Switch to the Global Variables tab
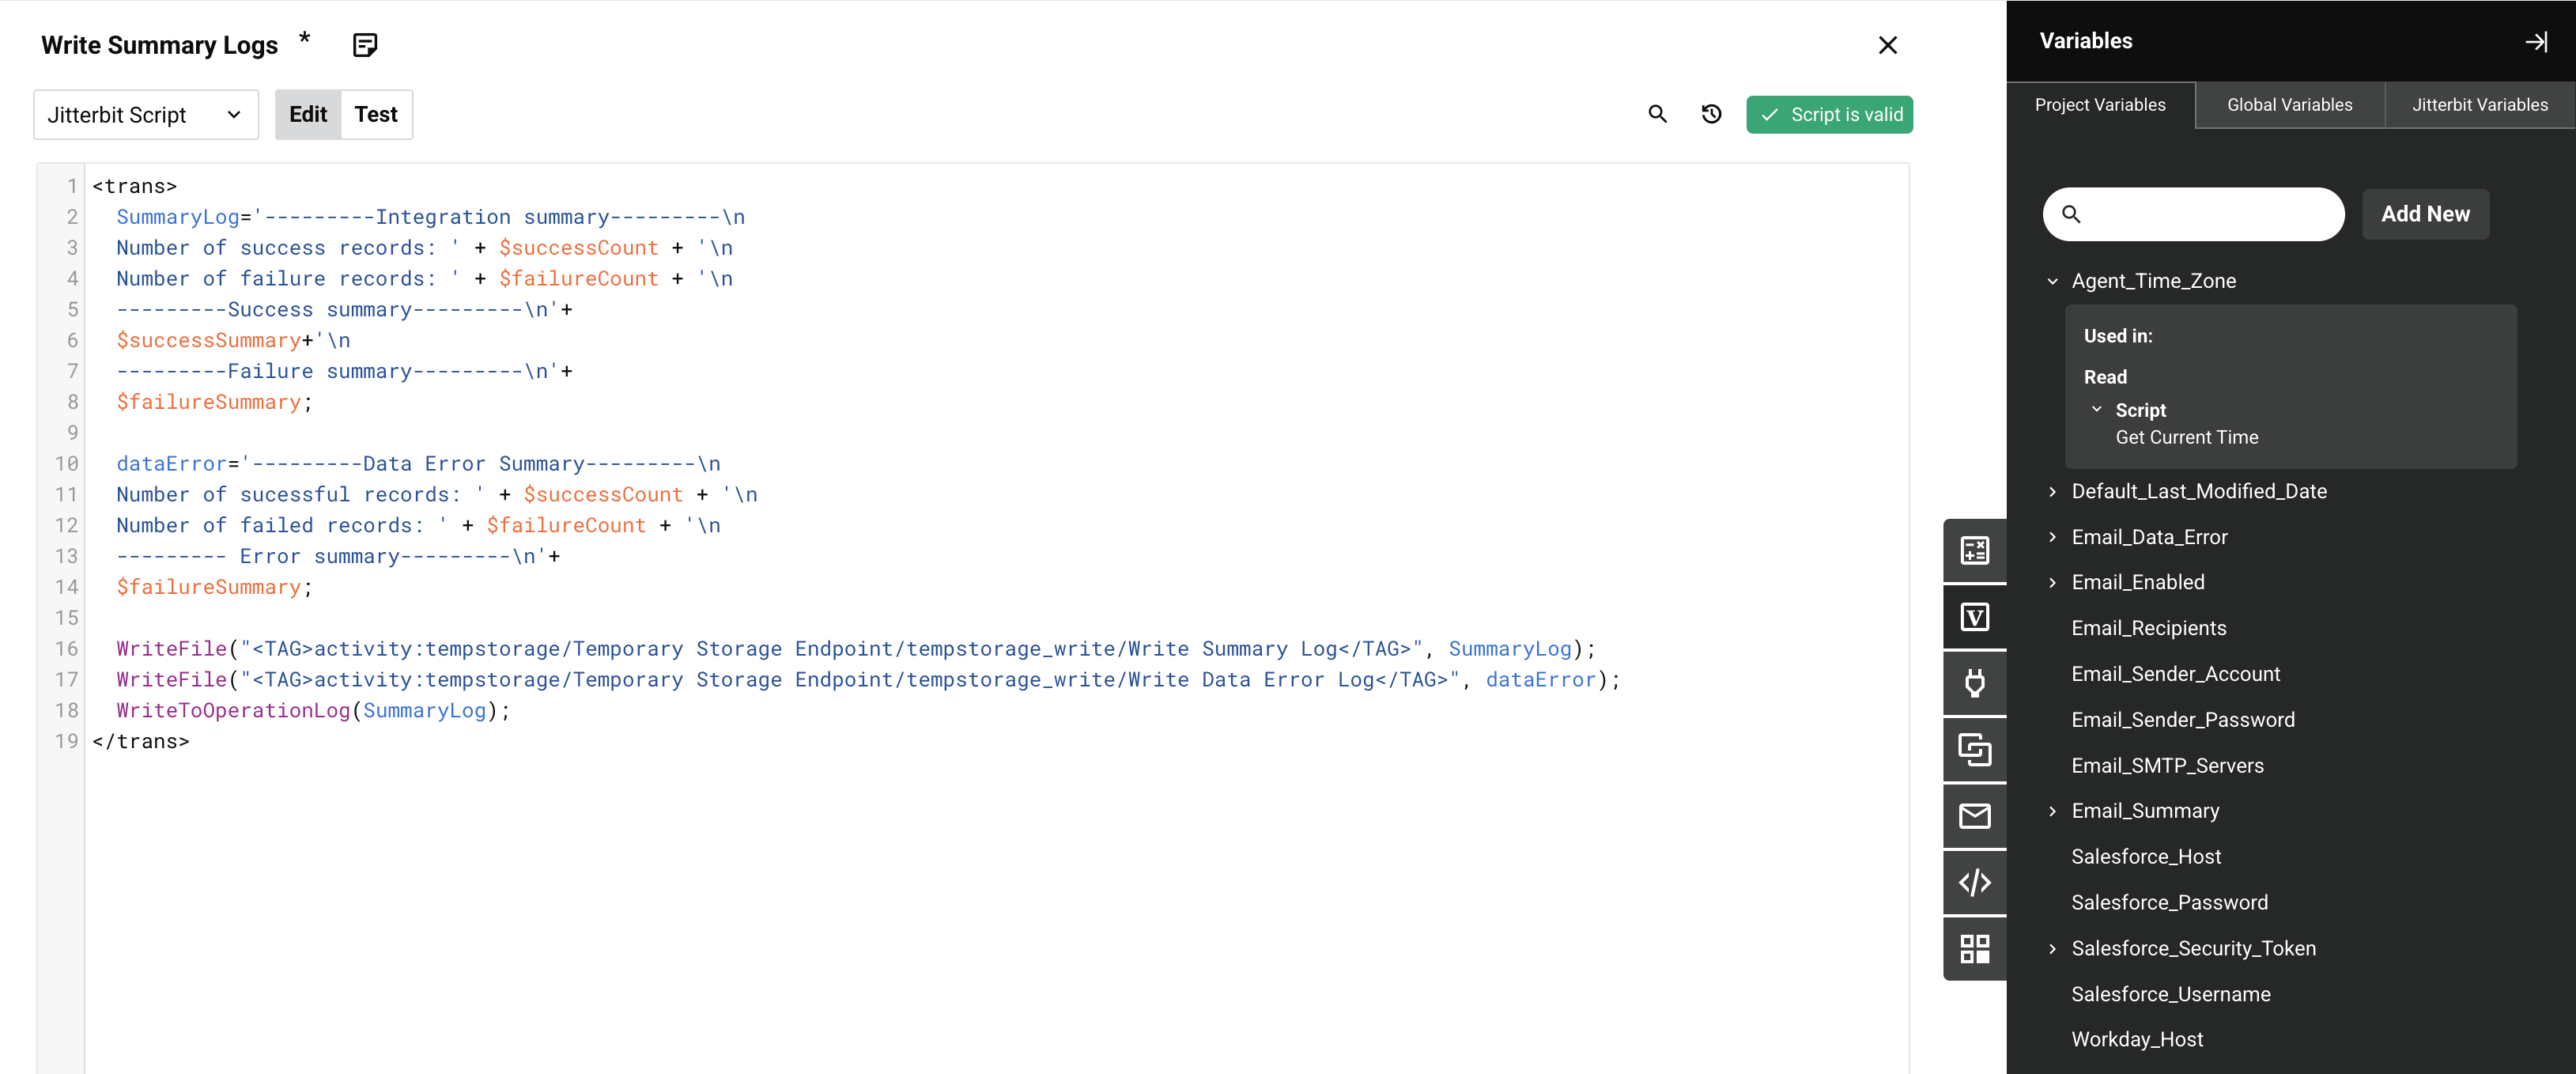Screen dimensions: 2576x1074 coord(2289,105)
